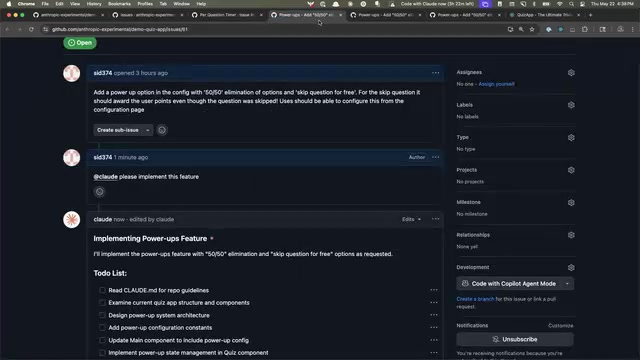This screenshot has width=640, height=360.
Task: Switch to the first anthropic-experimental tab
Action: [68, 15]
